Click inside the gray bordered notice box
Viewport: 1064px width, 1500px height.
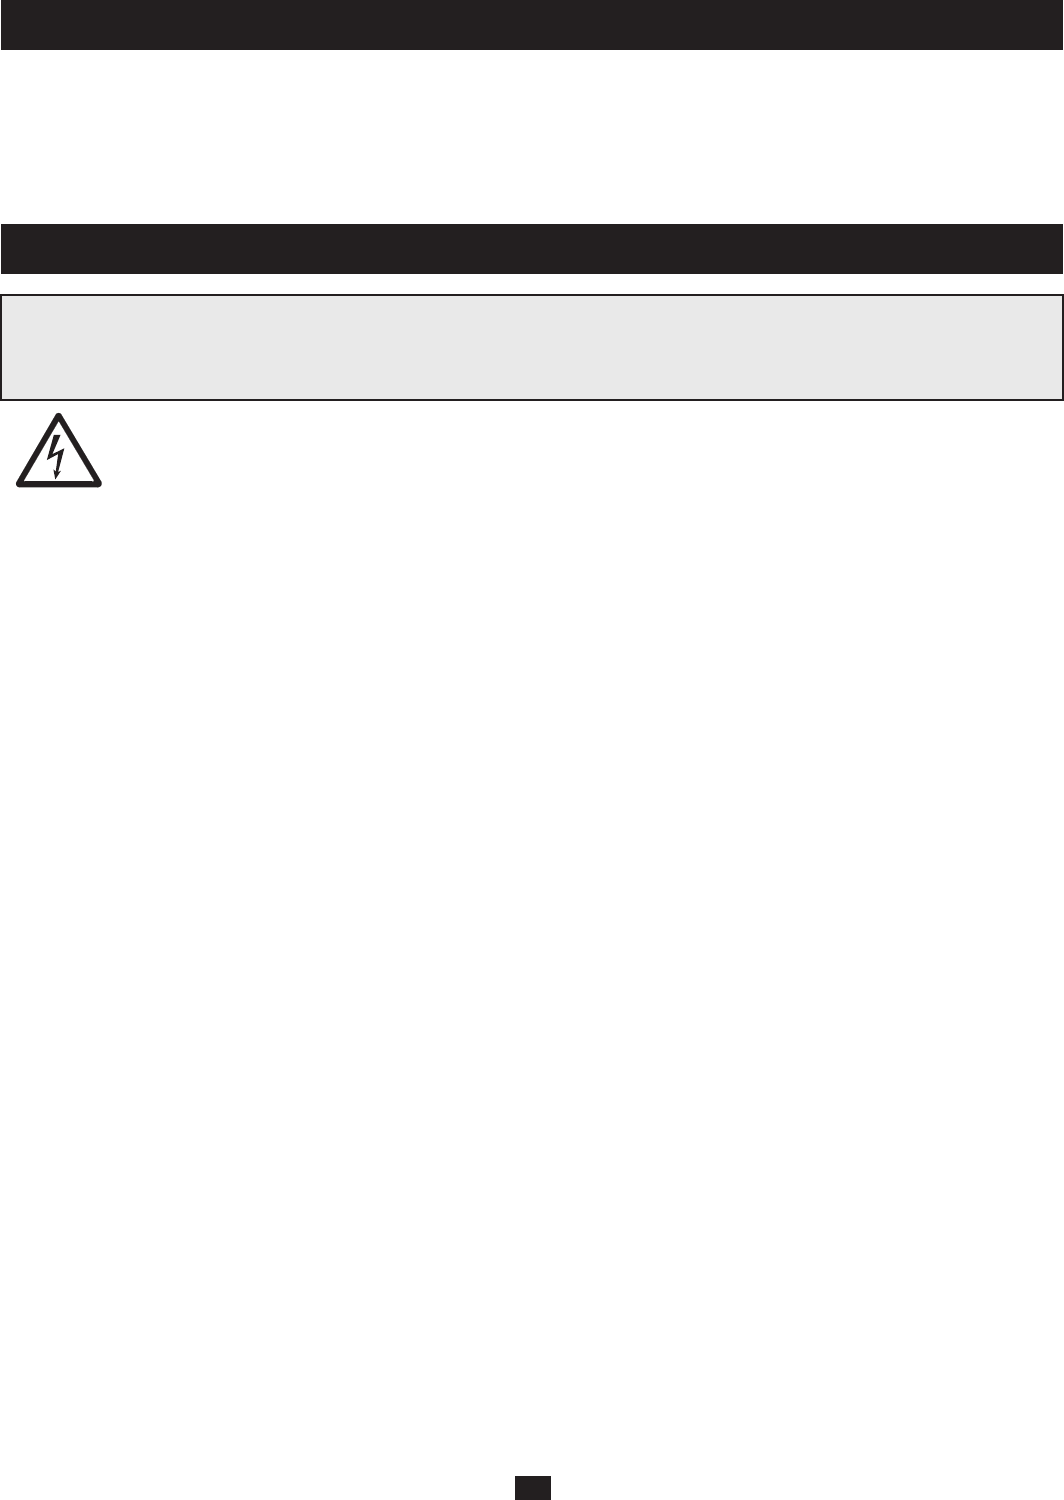(531, 347)
